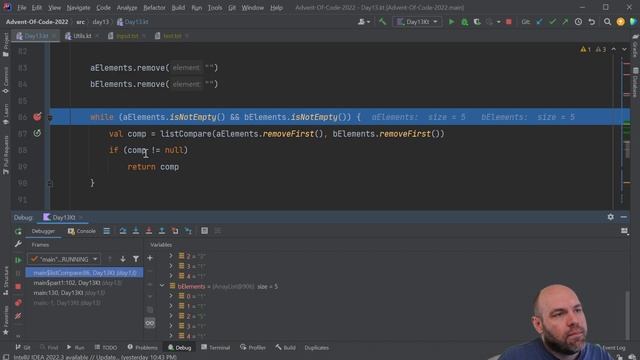This screenshot has height=360, width=640.
Task: Open the Terminal tool window tab
Action: click(x=216, y=347)
